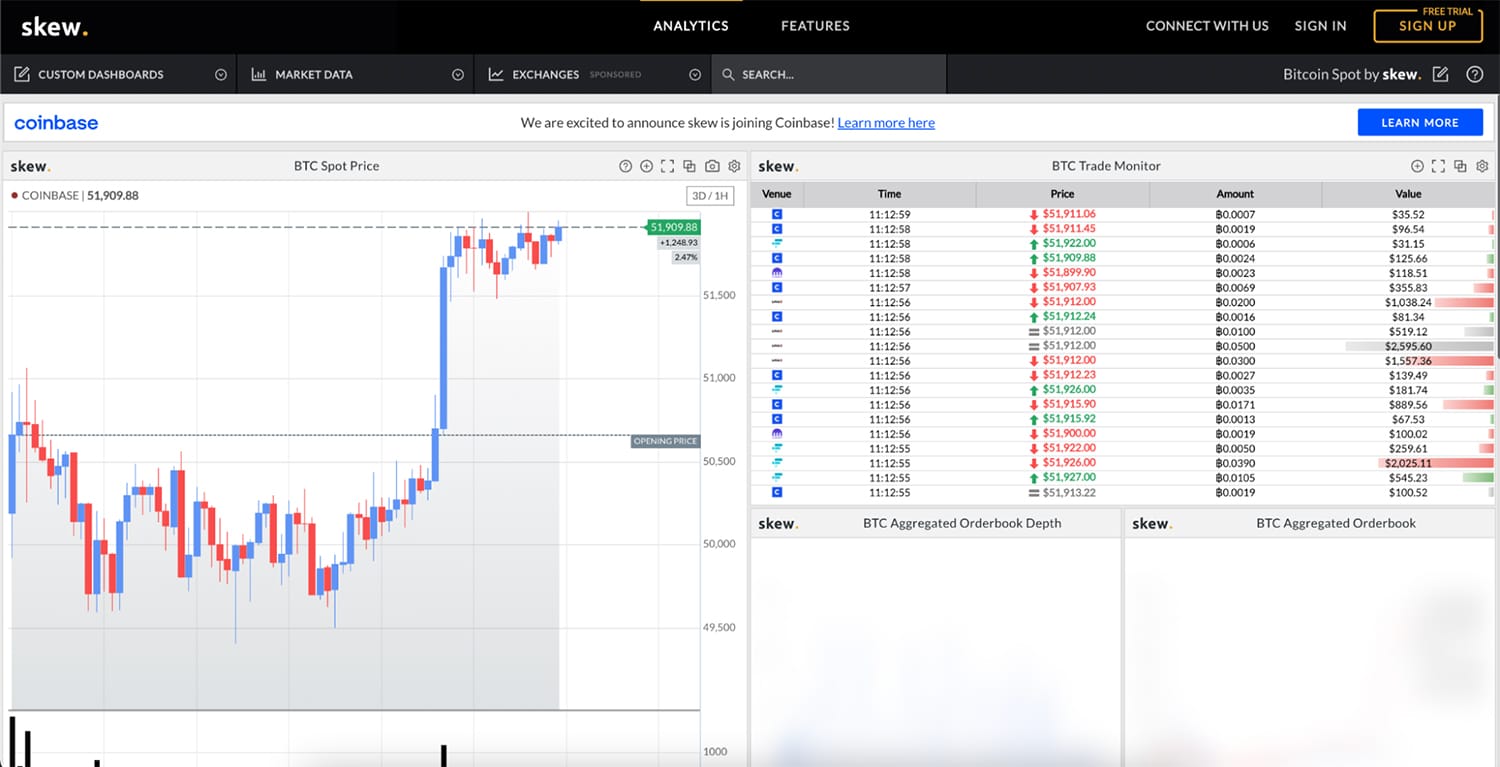
Task: Click the 2.47% change label on chart
Action: [686, 257]
